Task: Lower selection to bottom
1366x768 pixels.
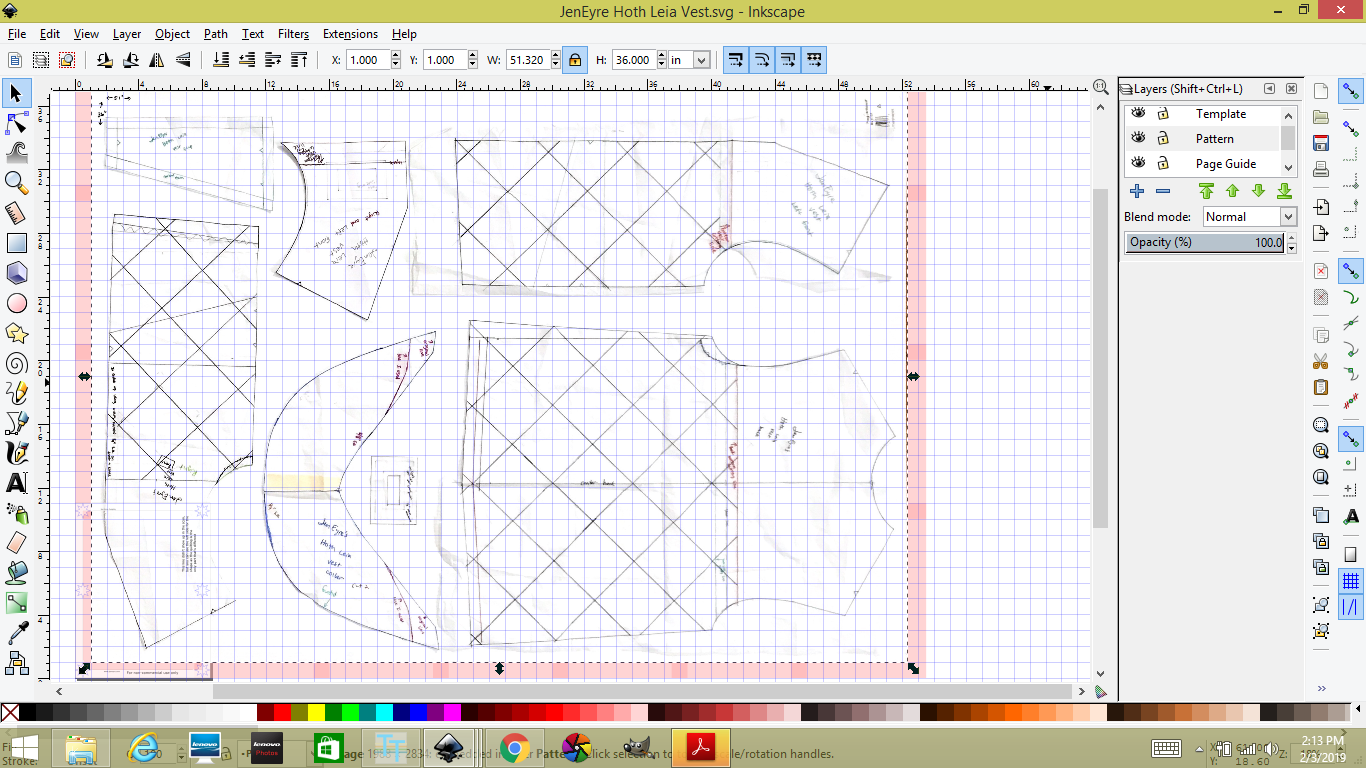Action: tap(221, 60)
